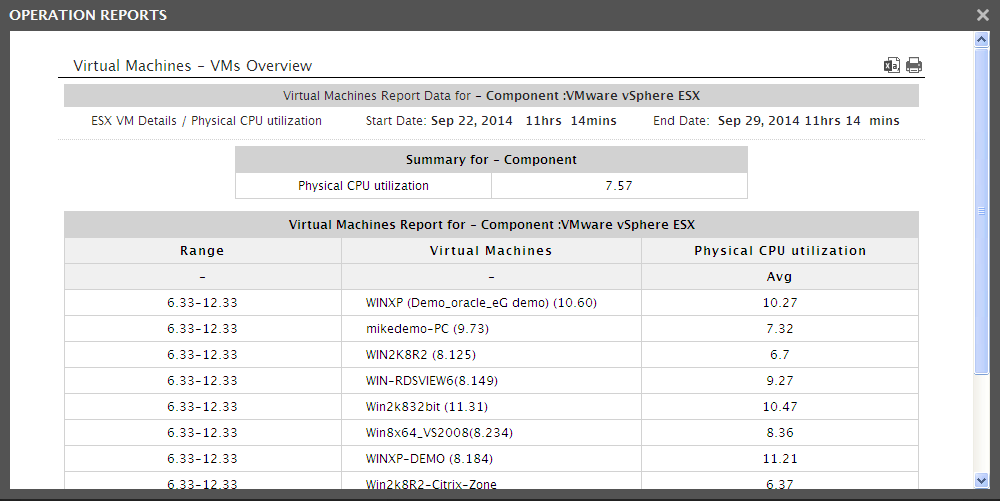Click average value 10.27

pyautogui.click(x=780, y=303)
